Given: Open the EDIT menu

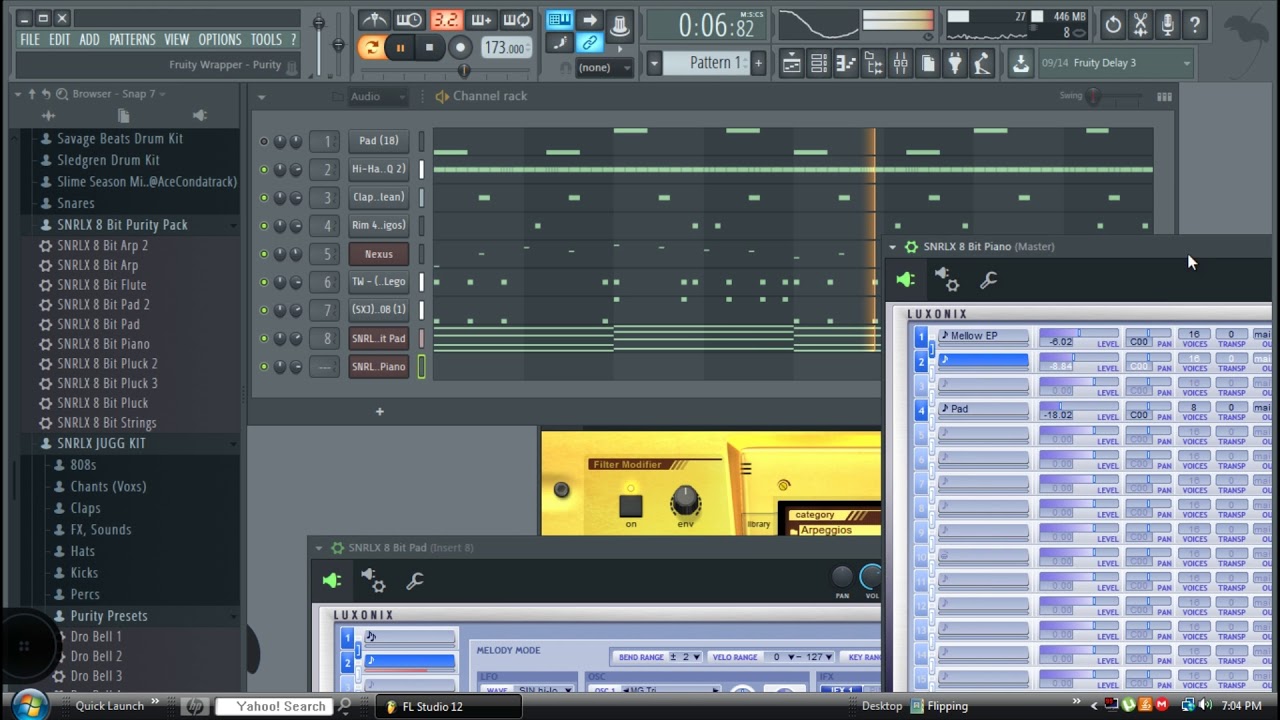Looking at the screenshot, I should (x=60, y=40).
